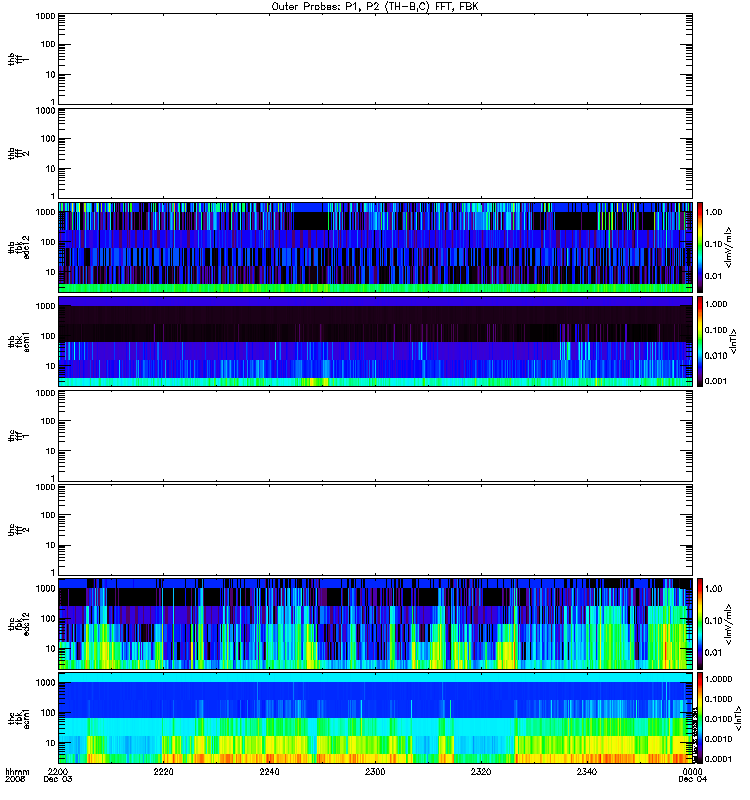Click "0.10" on the thc edc12 colorbar

tap(713, 620)
